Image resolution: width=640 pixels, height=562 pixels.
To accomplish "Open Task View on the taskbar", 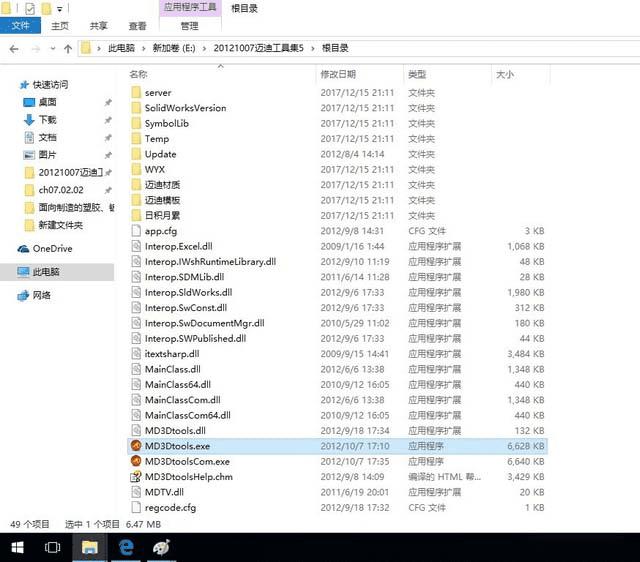I will 52,547.
